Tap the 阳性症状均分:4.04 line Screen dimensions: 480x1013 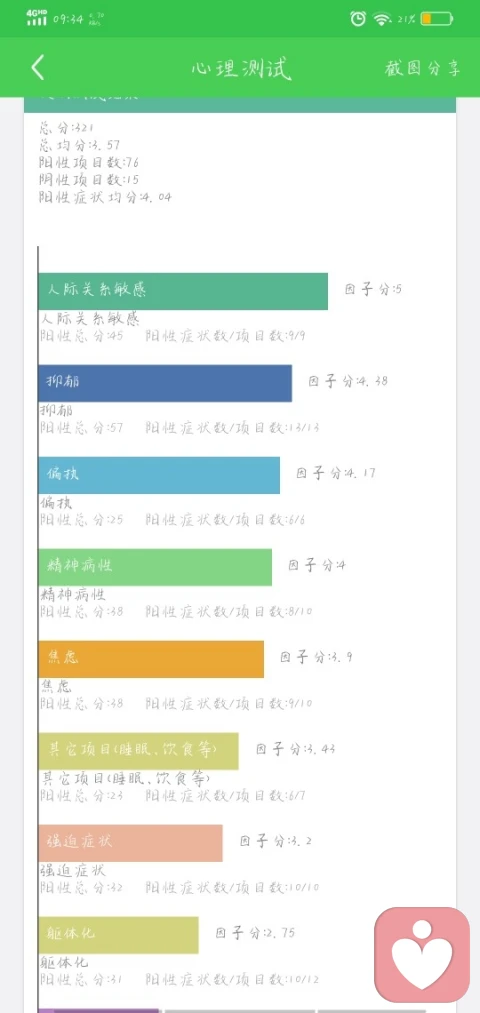pos(105,197)
